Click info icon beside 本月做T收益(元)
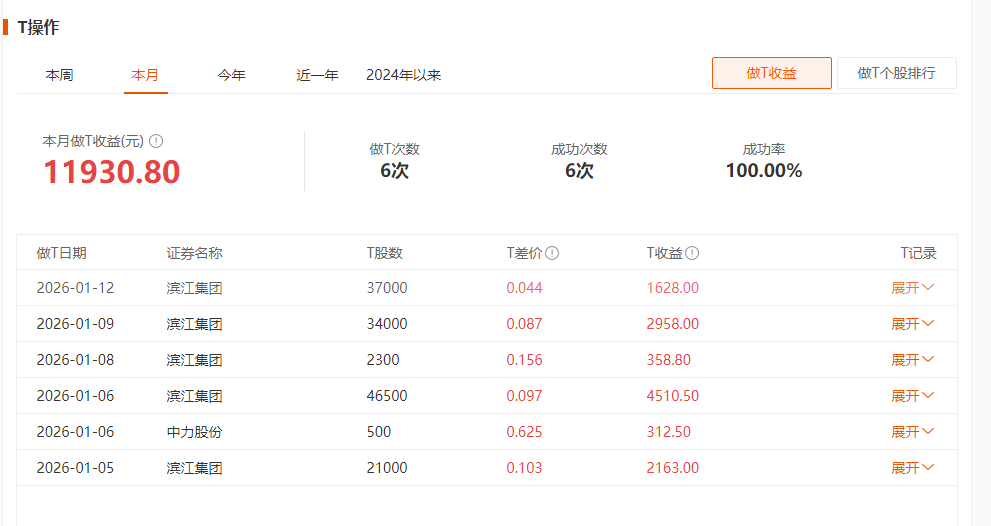 pyautogui.click(x=156, y=142)
